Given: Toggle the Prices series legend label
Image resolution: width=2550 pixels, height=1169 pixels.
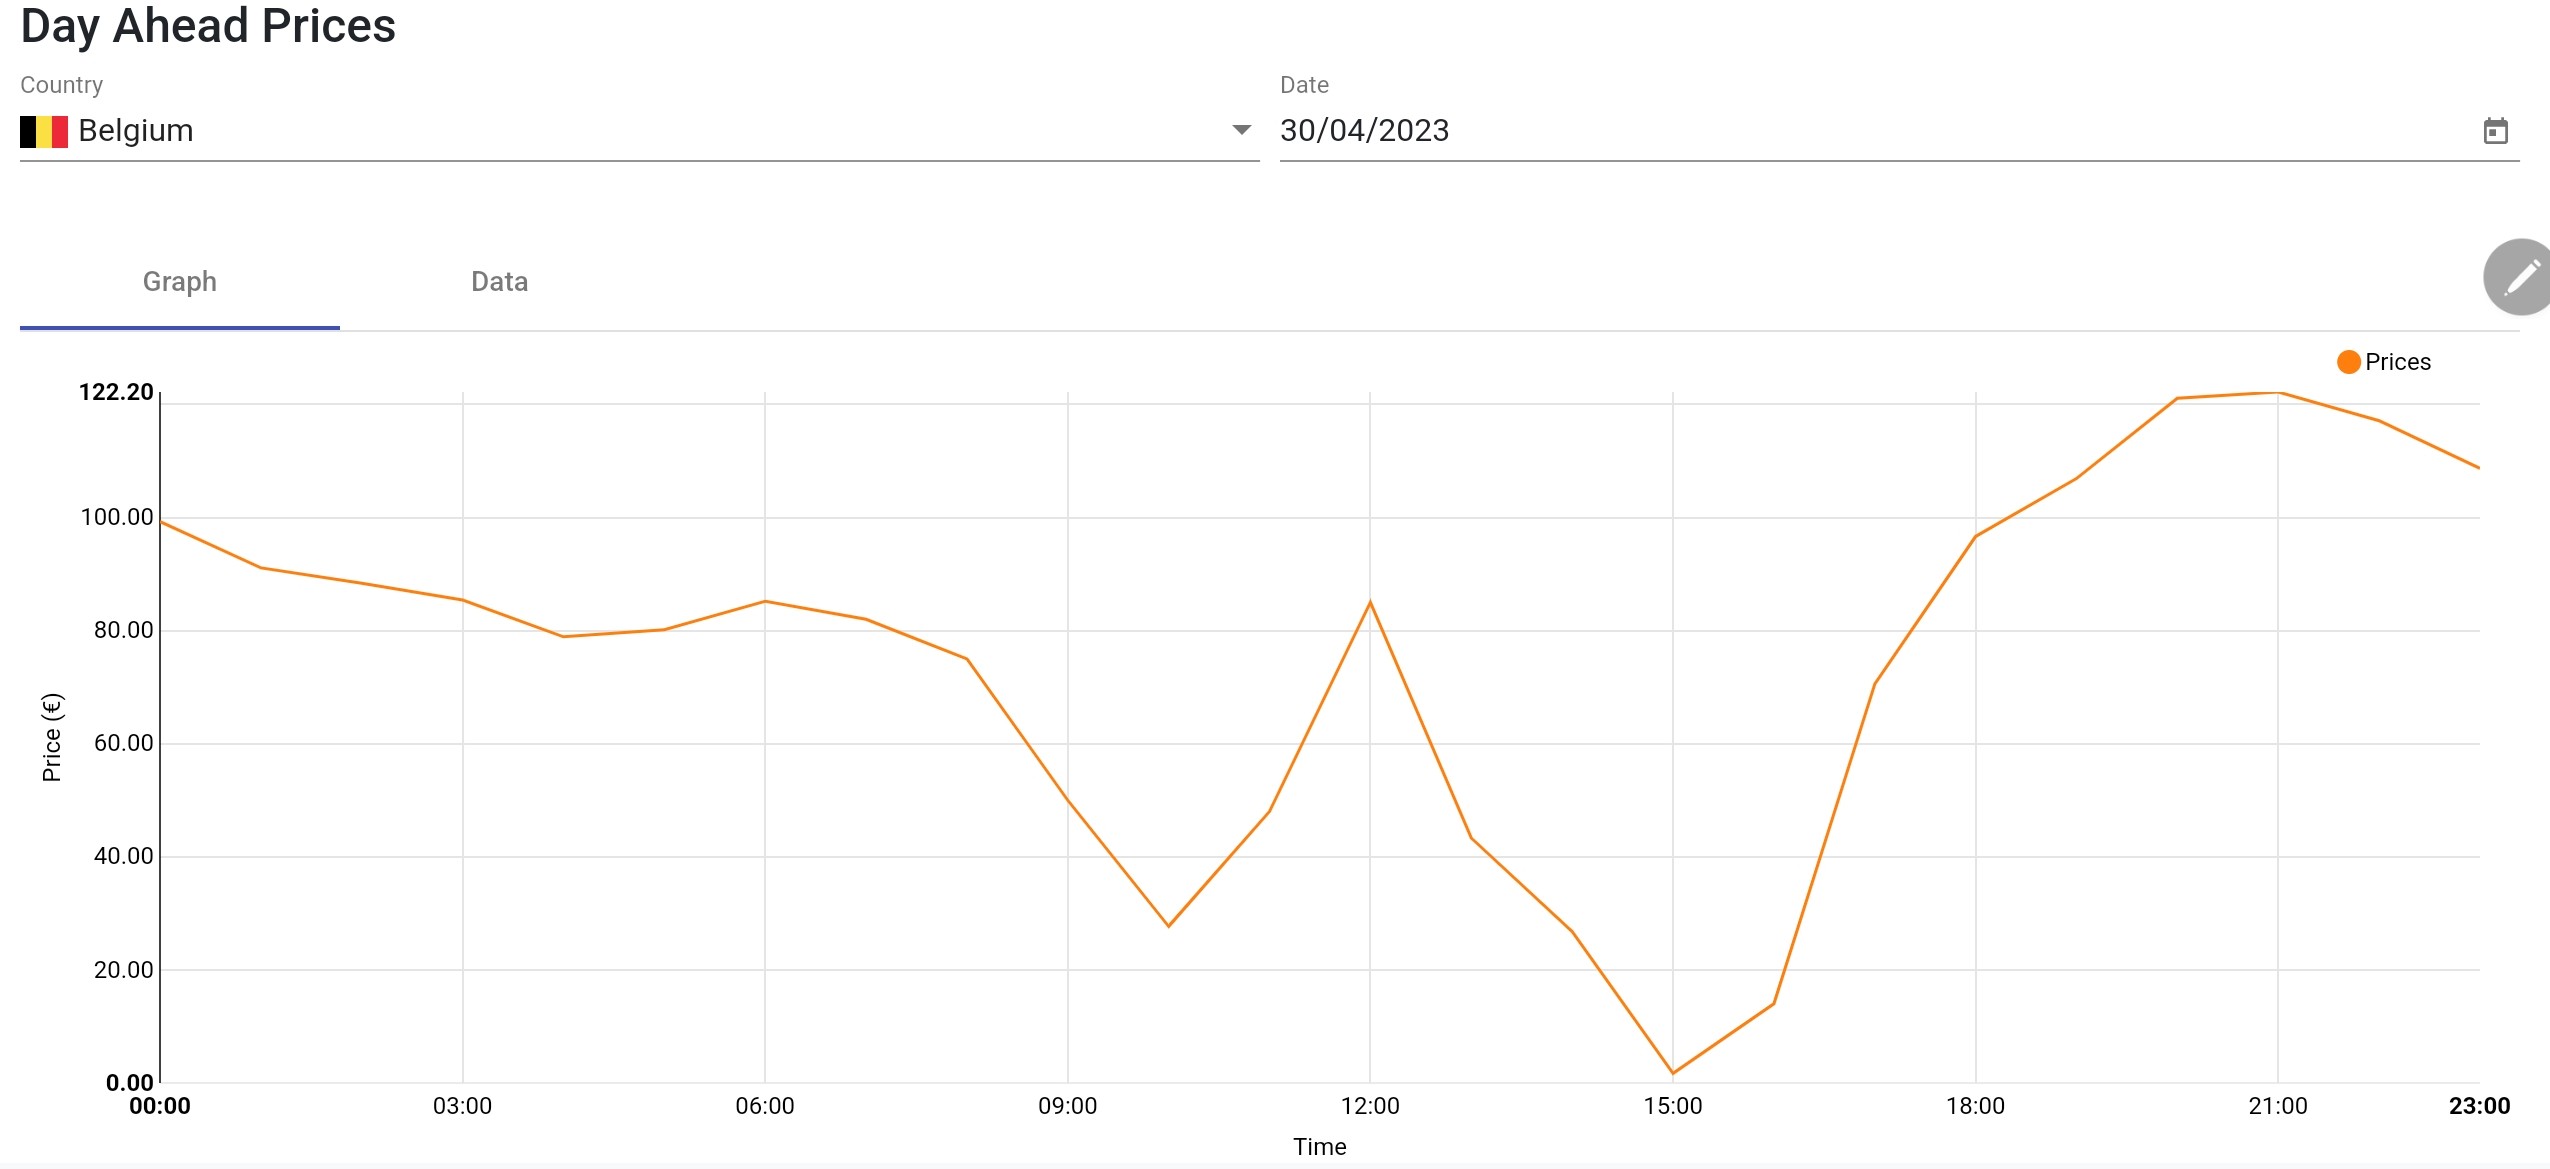Looking at the screenshot, I should [x=2397, y=362].
